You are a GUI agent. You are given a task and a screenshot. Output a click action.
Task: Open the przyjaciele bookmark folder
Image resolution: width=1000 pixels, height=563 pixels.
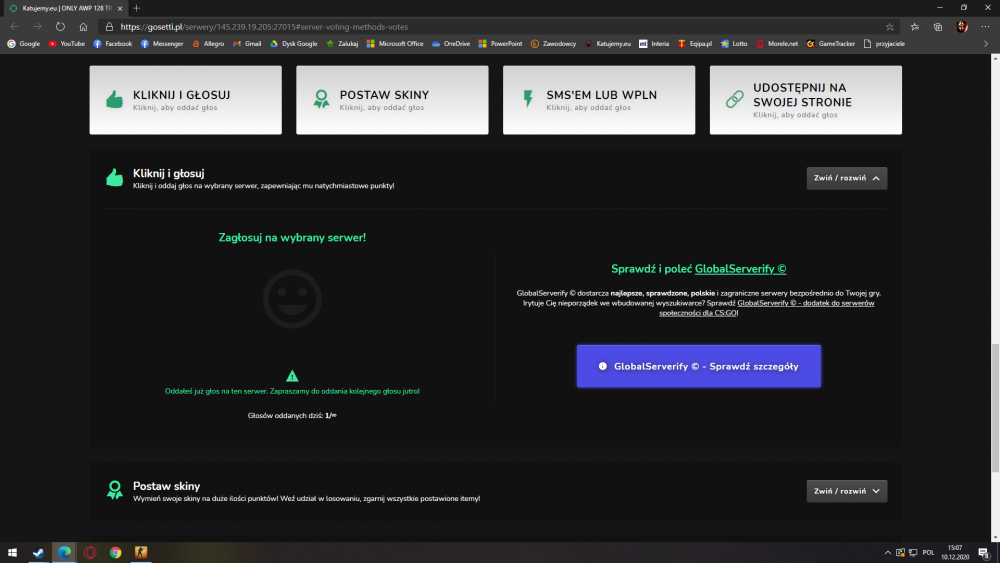(x=884, y=44)
